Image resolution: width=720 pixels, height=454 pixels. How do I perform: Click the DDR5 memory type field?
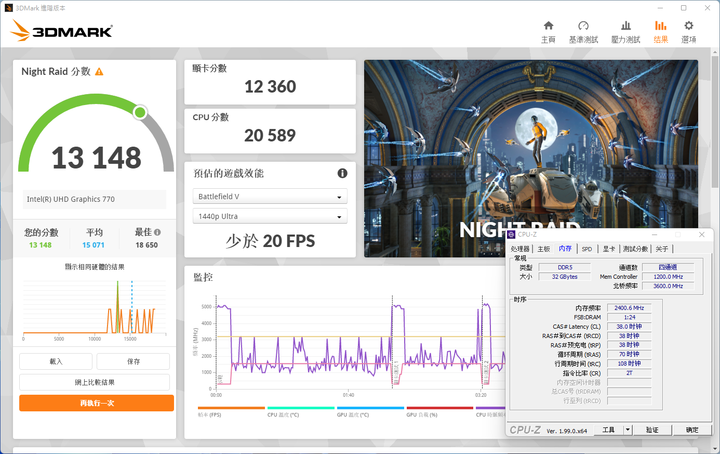pyautogui.click(x=565, y=267)
